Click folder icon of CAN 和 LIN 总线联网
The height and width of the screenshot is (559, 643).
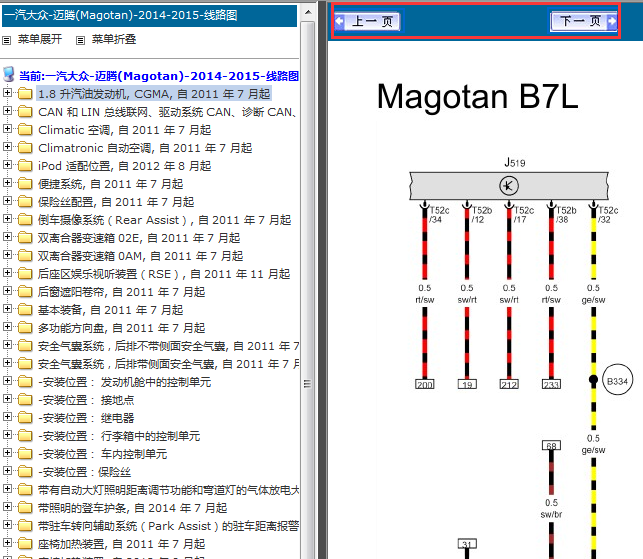tap(25, 112)
